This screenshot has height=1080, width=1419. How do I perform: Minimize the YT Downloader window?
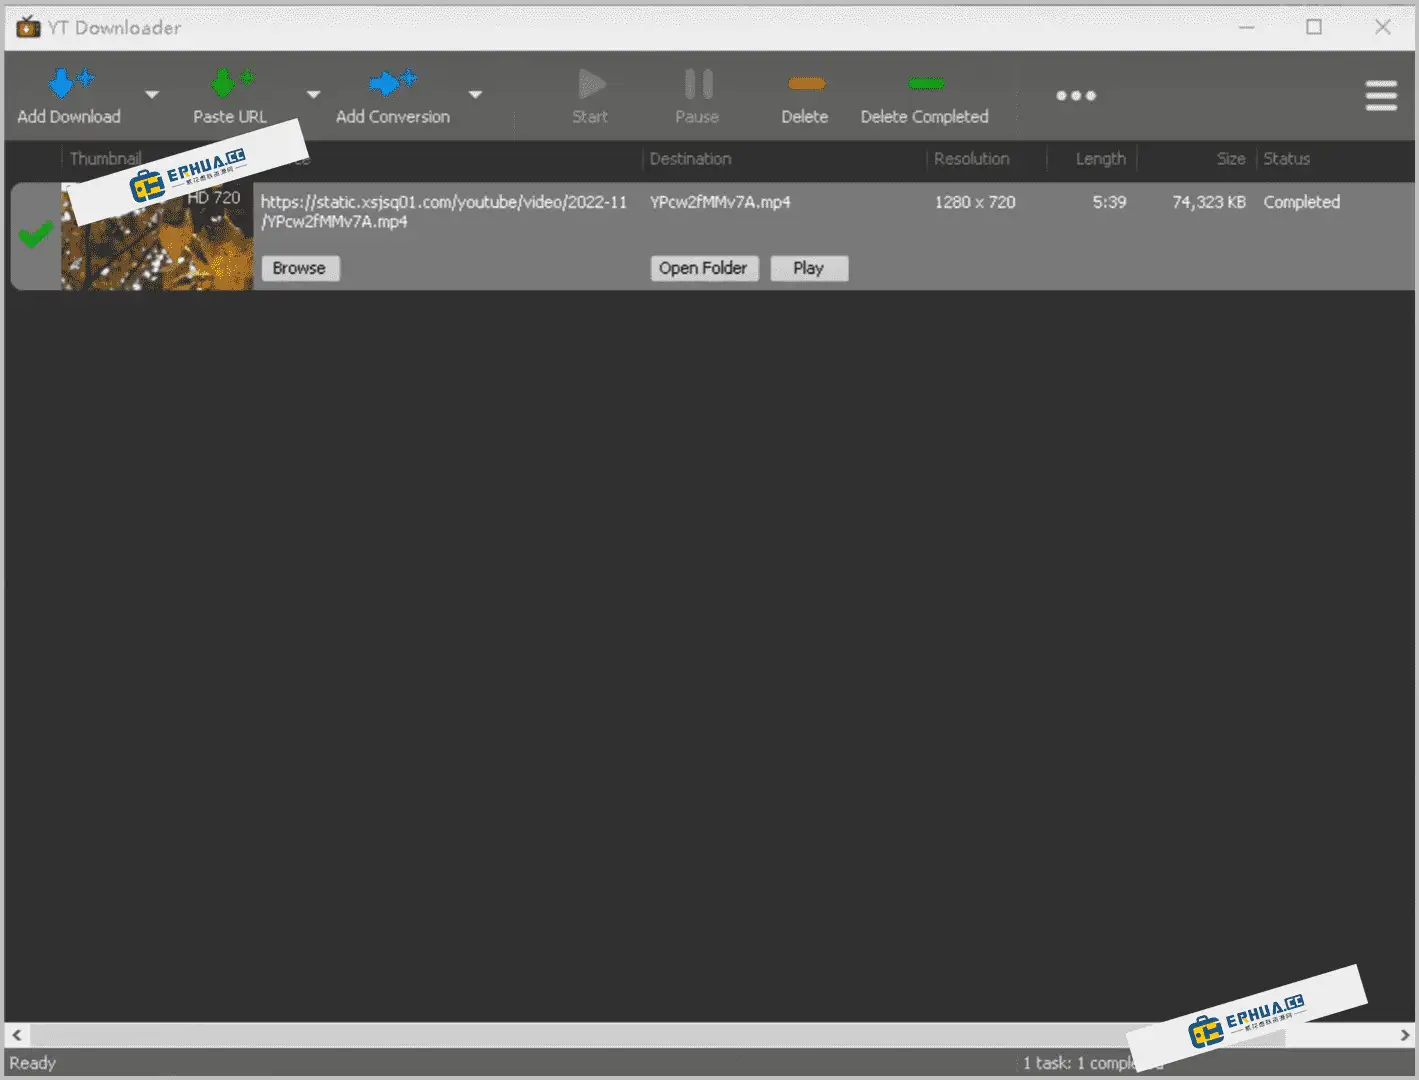(x=1246, y=27)
